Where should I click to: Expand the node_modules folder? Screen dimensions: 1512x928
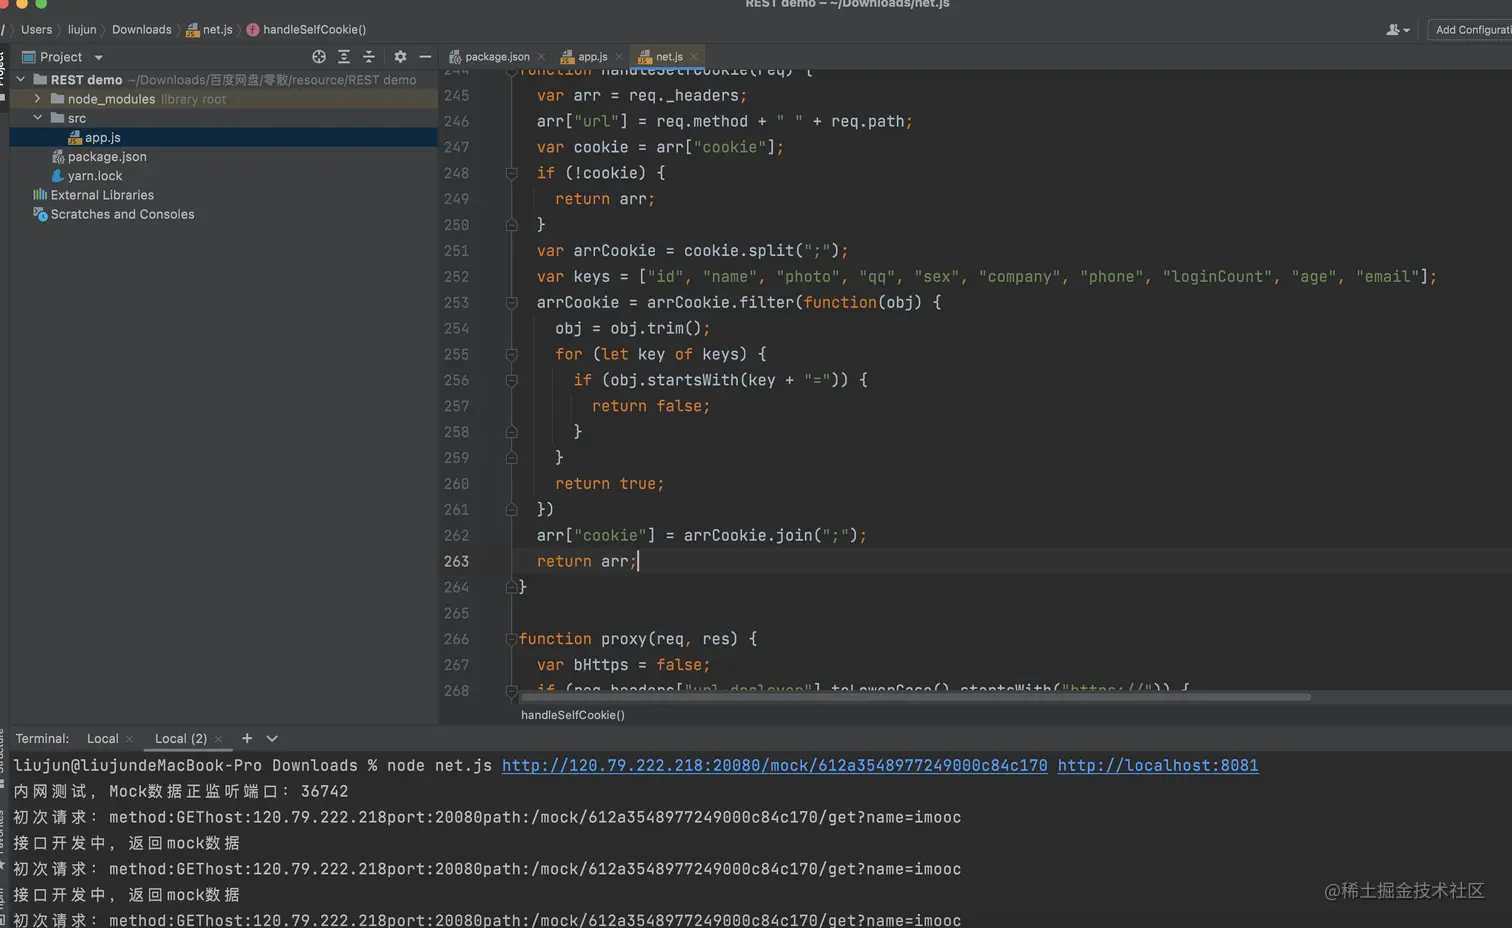click(x=38, y=99)
